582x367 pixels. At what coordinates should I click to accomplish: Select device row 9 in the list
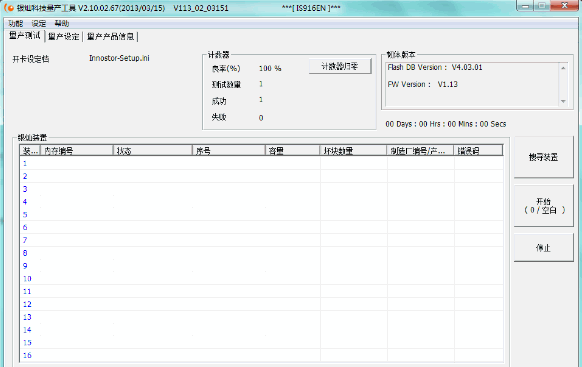(262, 266)
